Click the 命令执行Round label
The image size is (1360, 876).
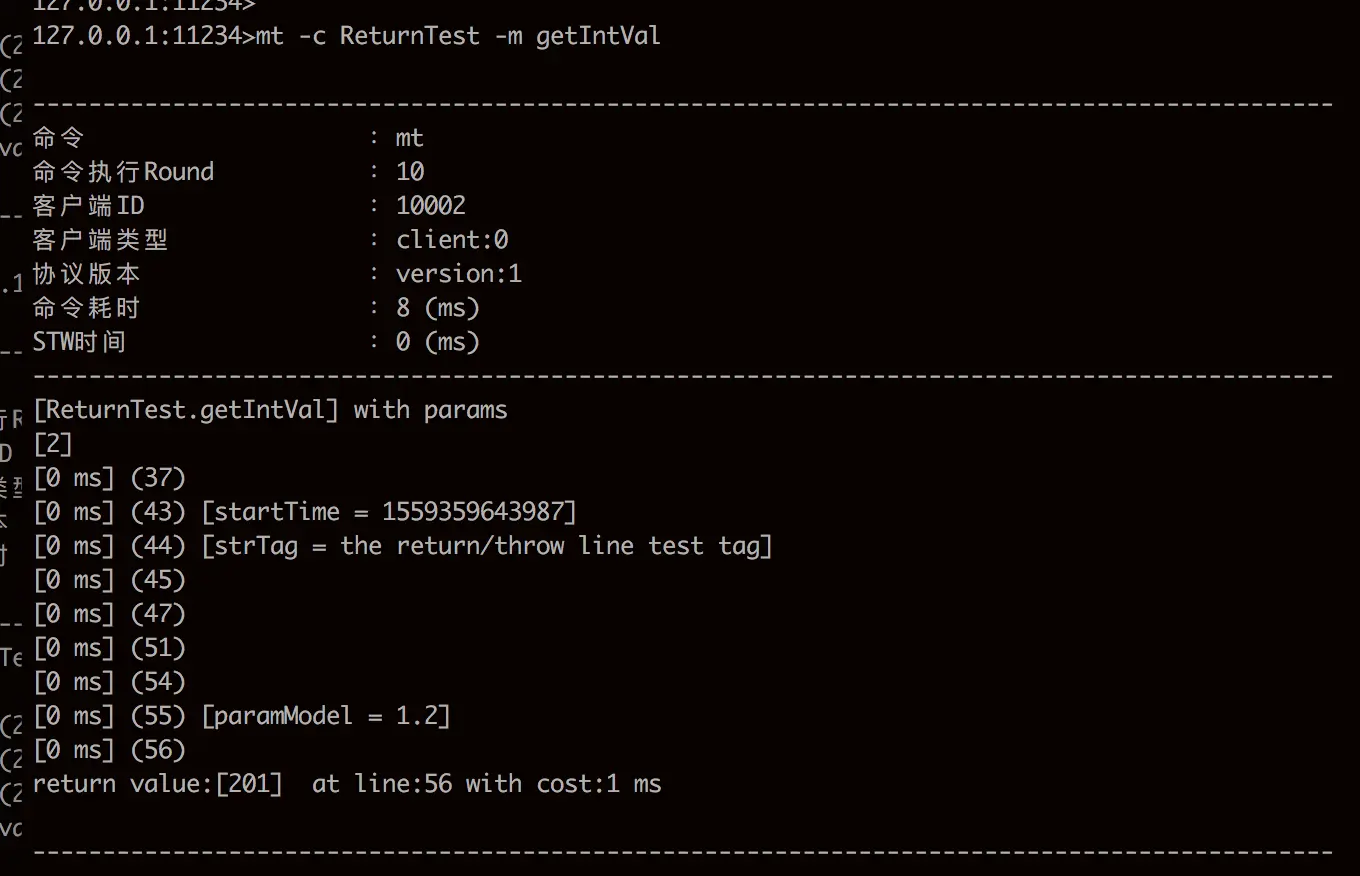click(123, 172)
